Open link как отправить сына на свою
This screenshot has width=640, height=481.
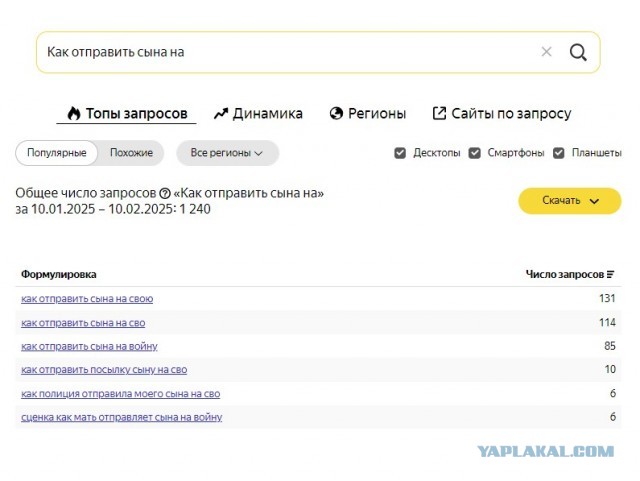87,299
